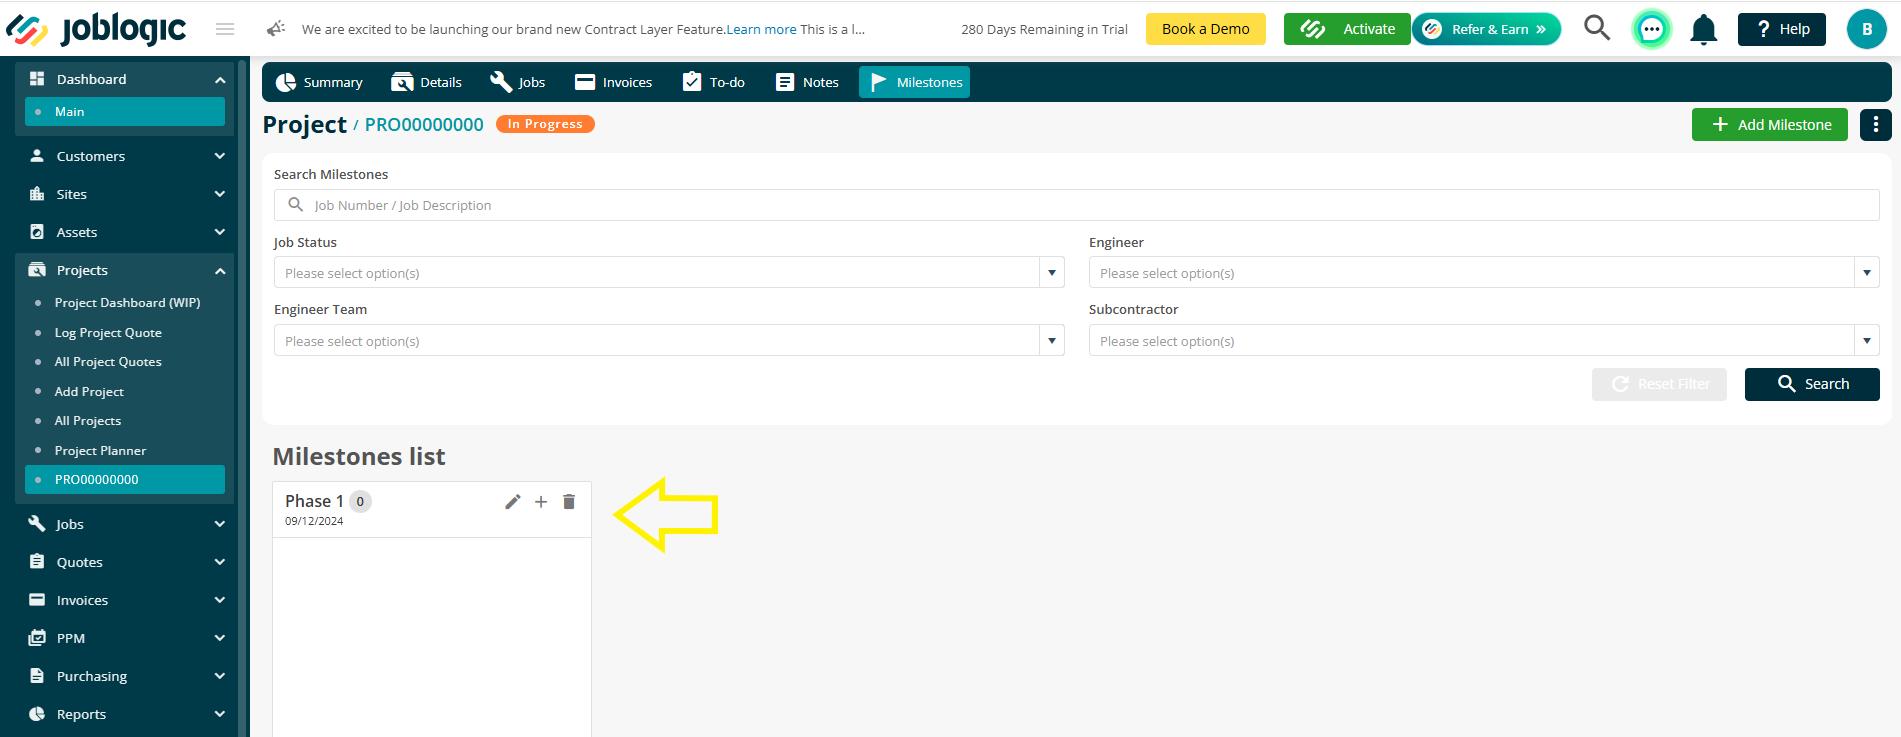Click the Book a Demo button
Screen dimensions: 1901x737
[x=1205, y=29]
